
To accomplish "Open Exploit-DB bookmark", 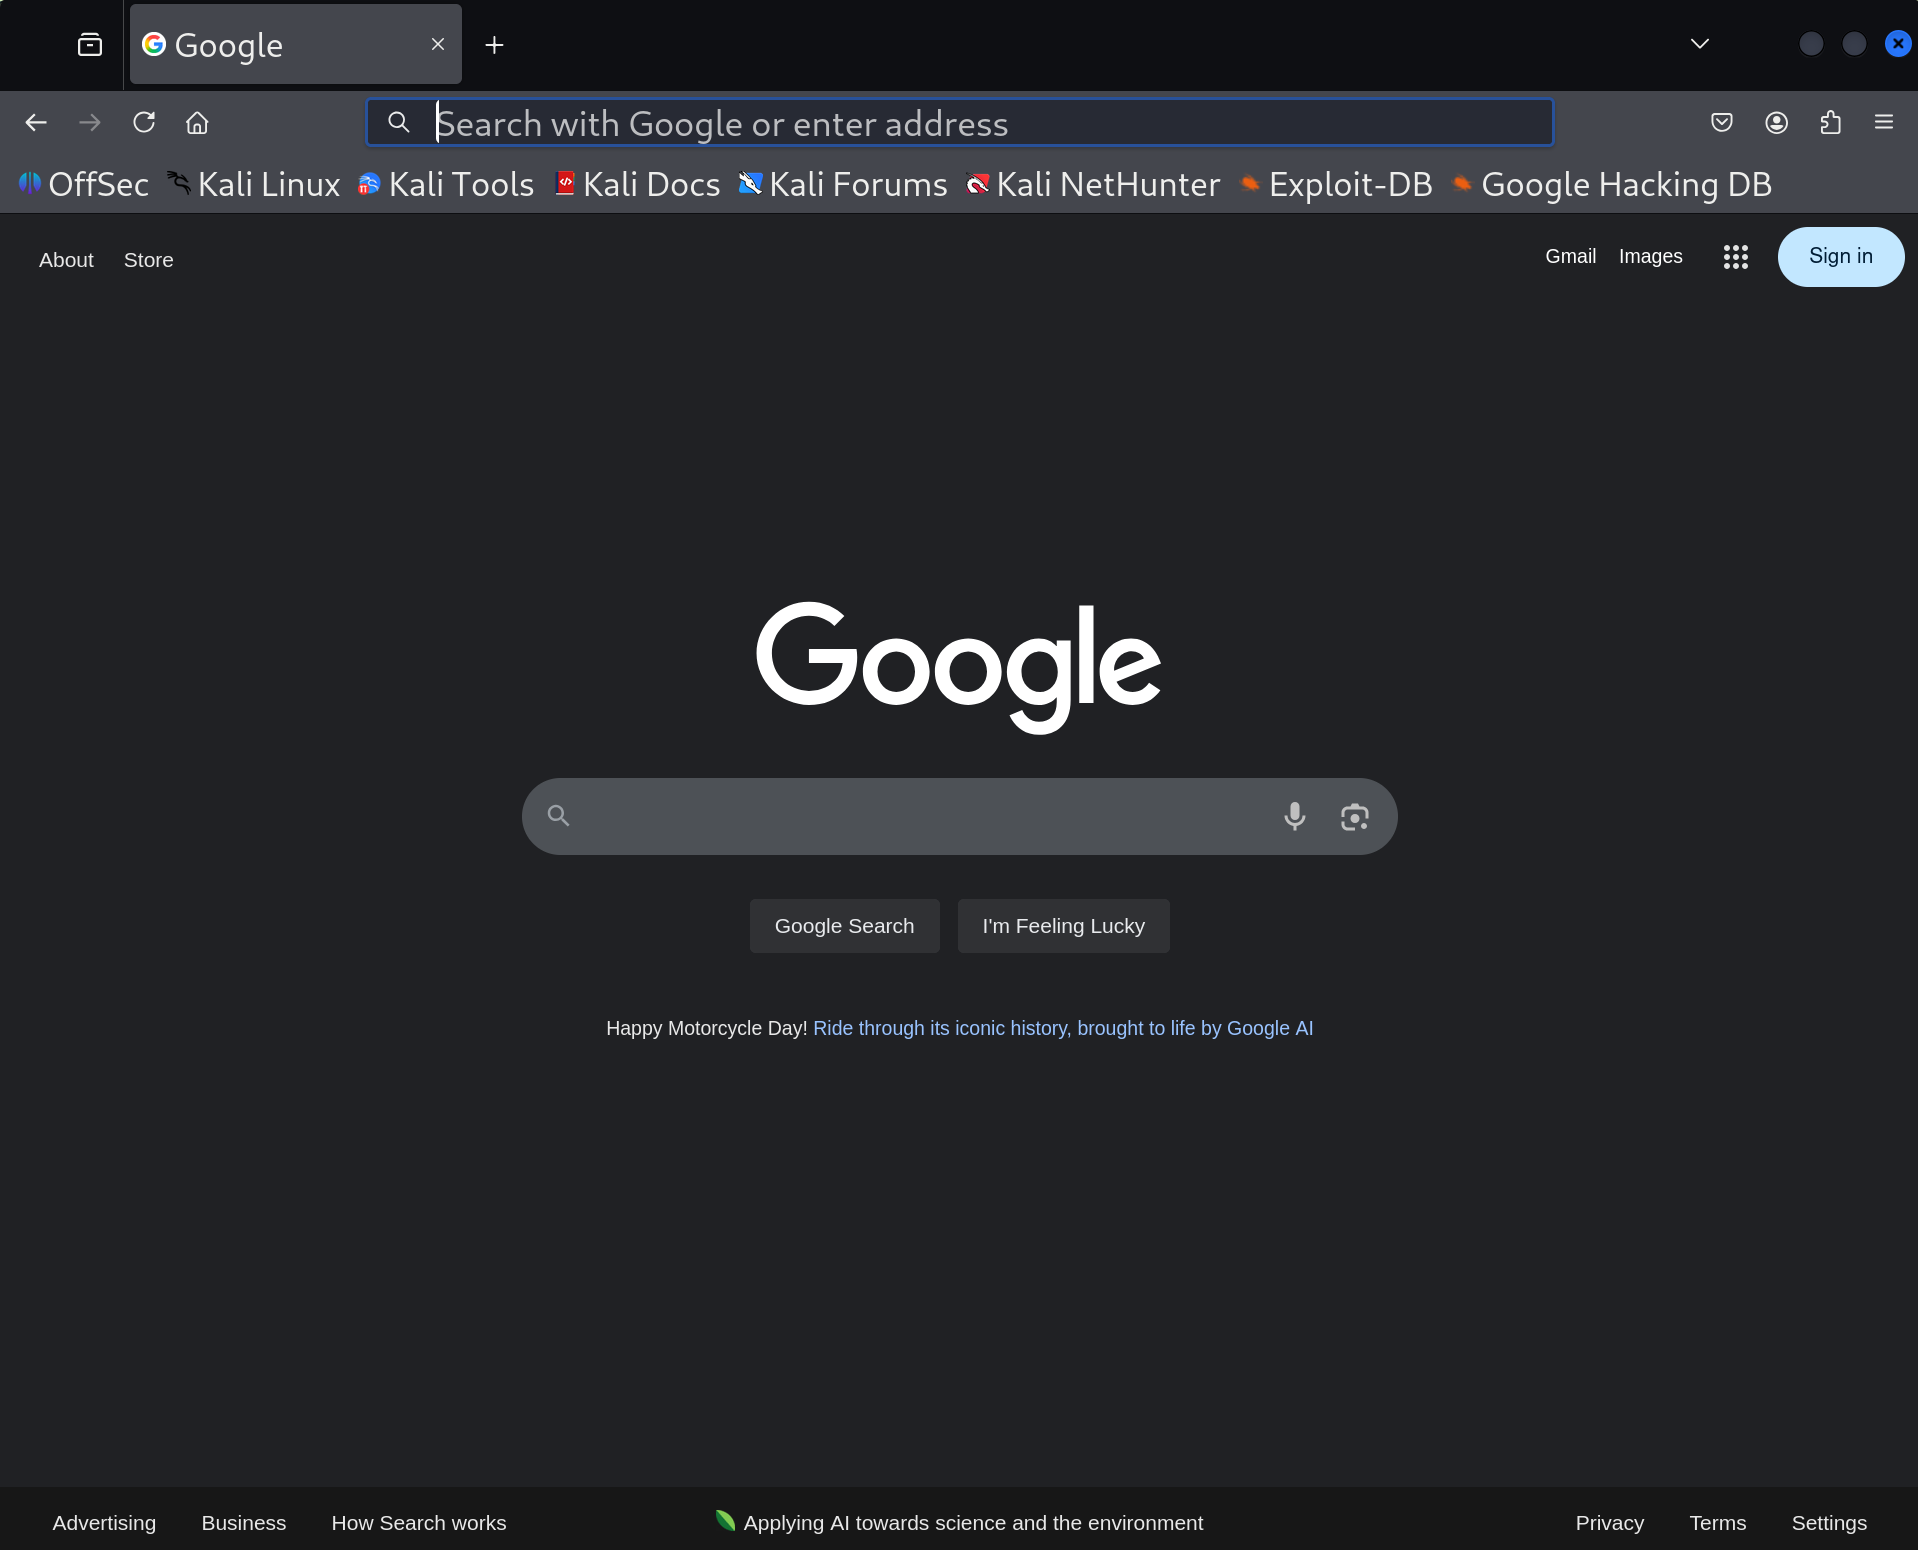I will (x=1336, y=184).
